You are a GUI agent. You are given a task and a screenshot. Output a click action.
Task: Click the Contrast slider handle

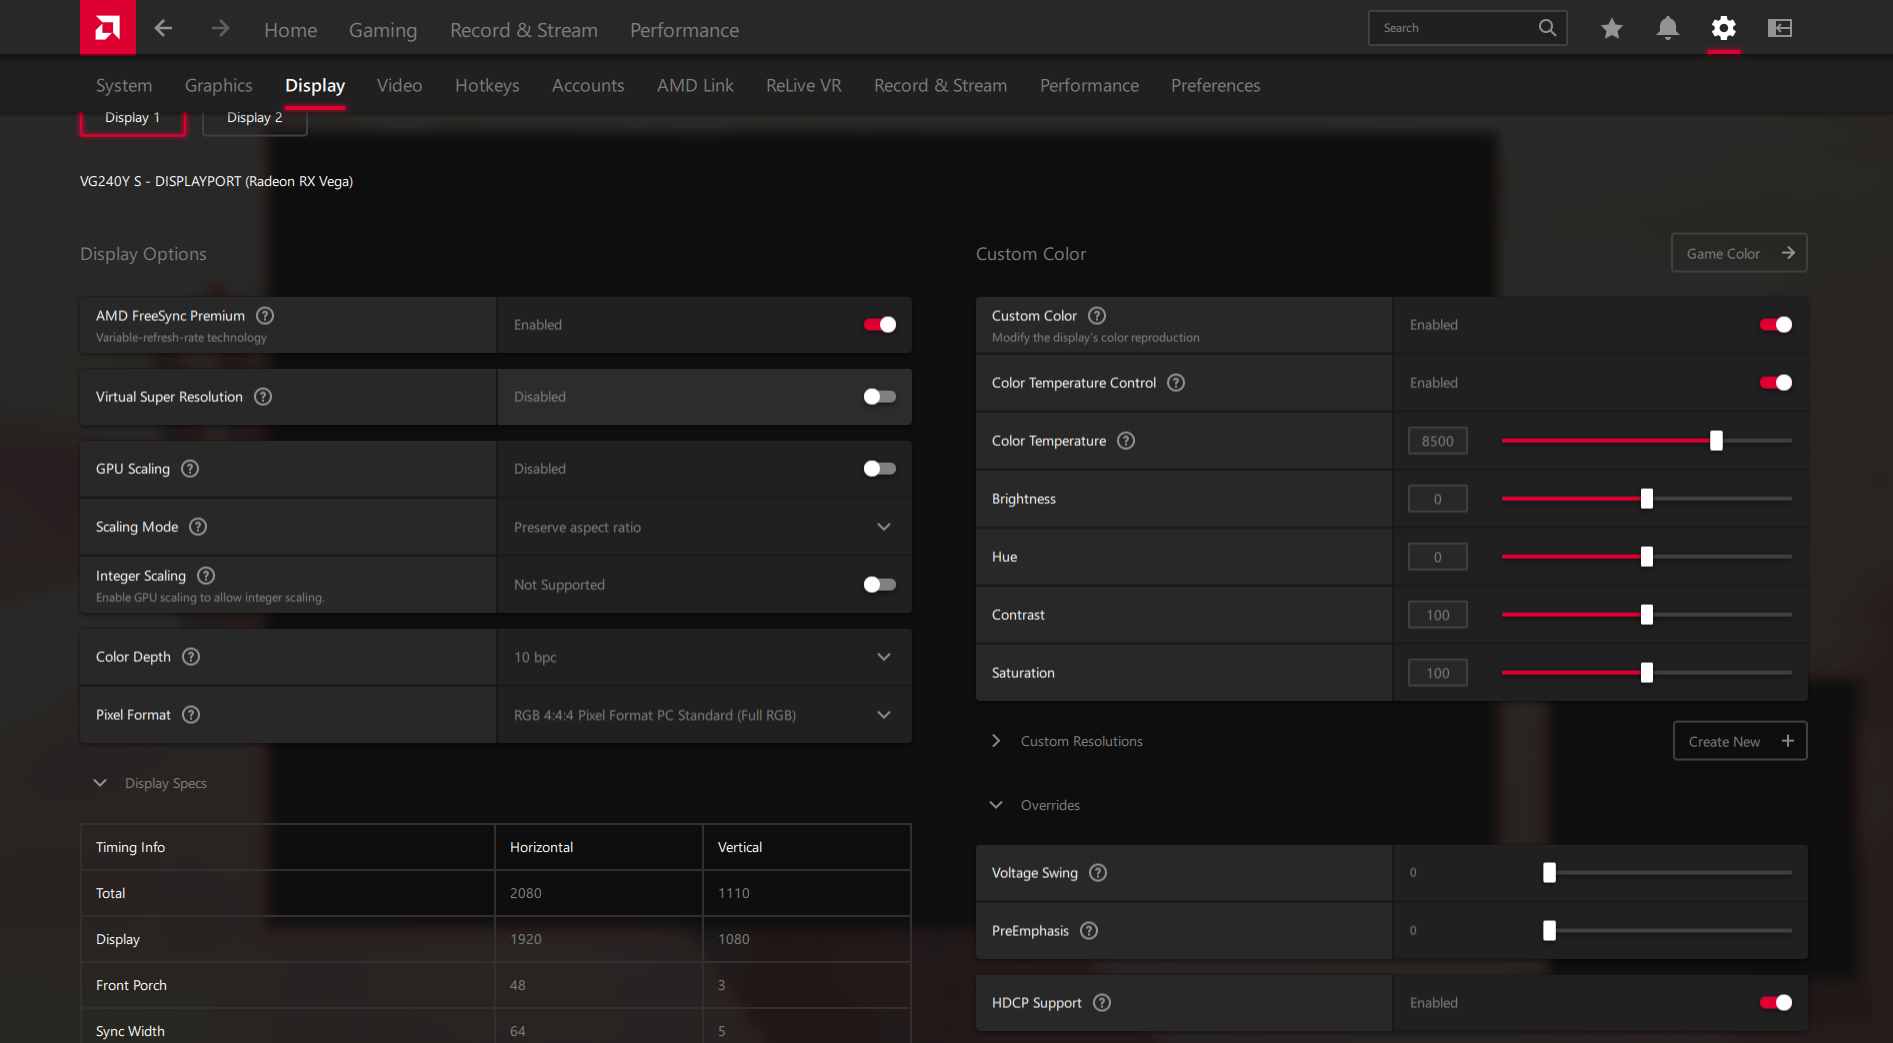(x=1646, y=614)
